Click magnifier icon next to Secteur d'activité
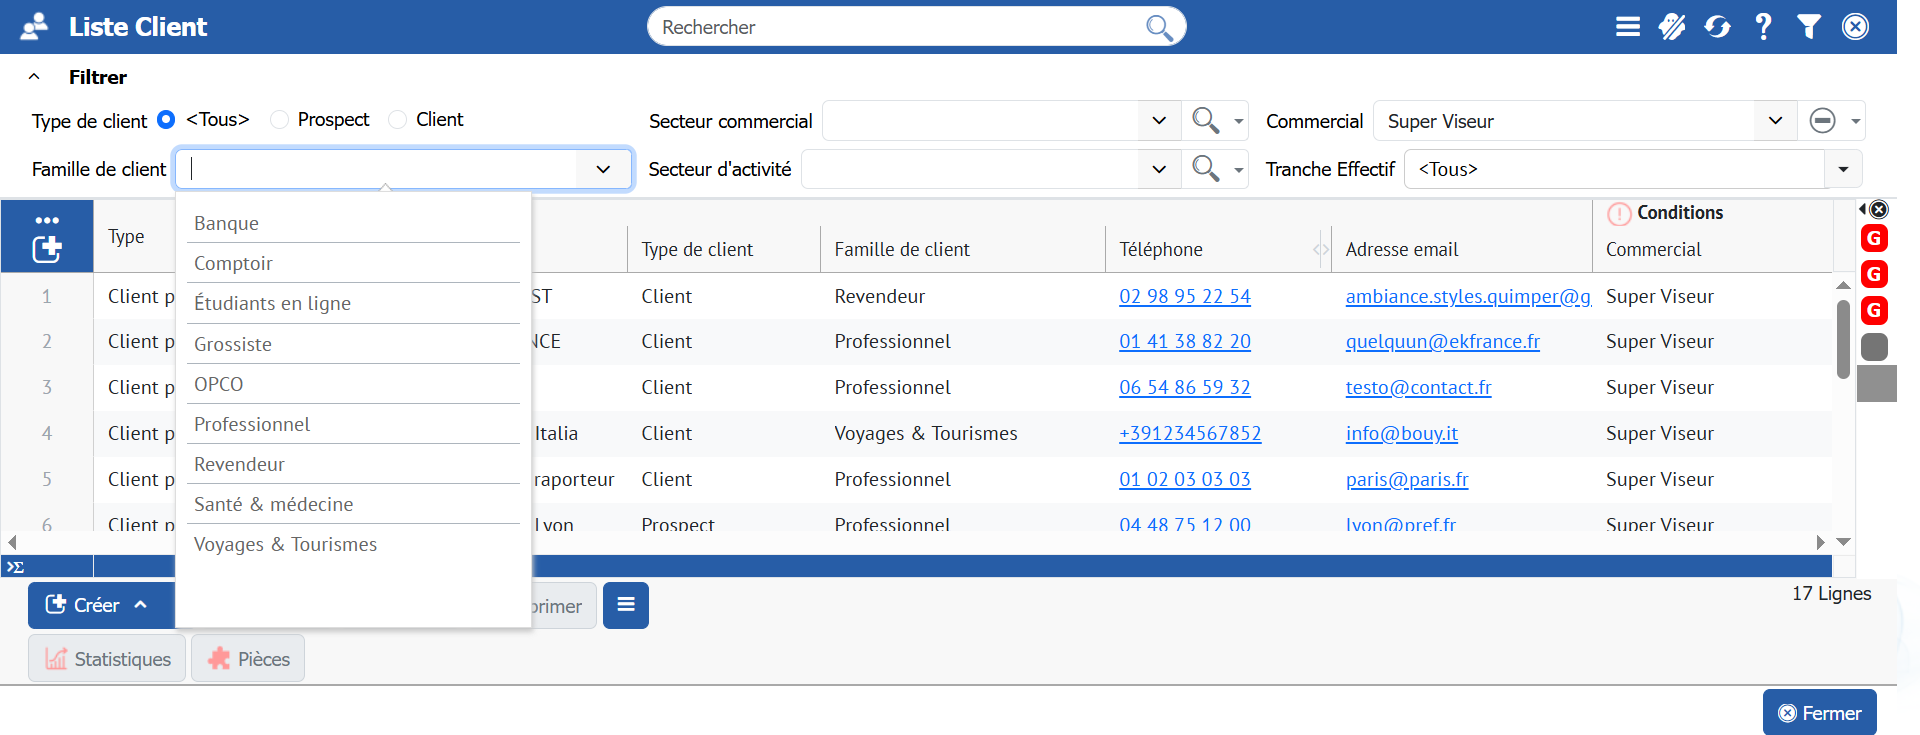This screenshot has width=1920, height=735. click(1205, 169)
